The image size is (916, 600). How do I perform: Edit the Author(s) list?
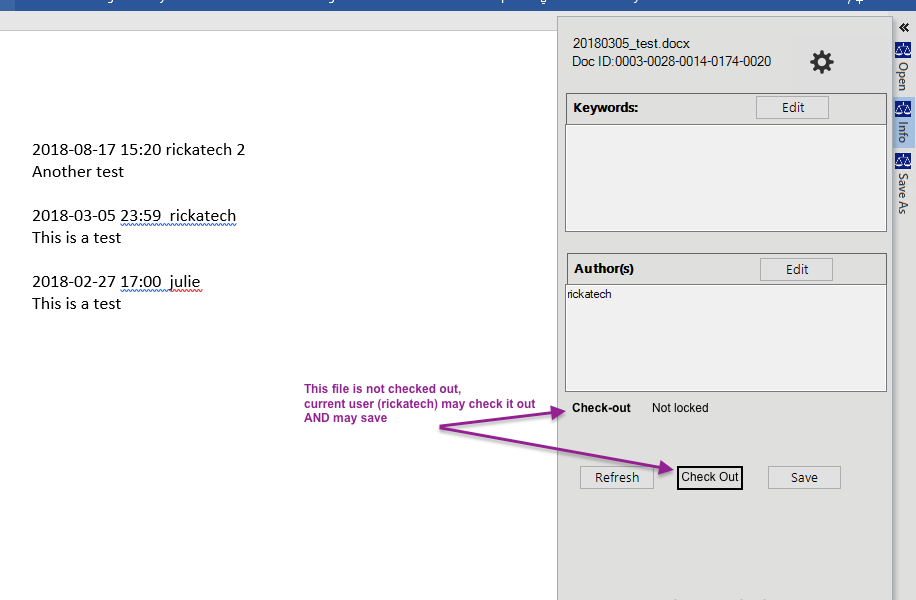pos(796,269)
